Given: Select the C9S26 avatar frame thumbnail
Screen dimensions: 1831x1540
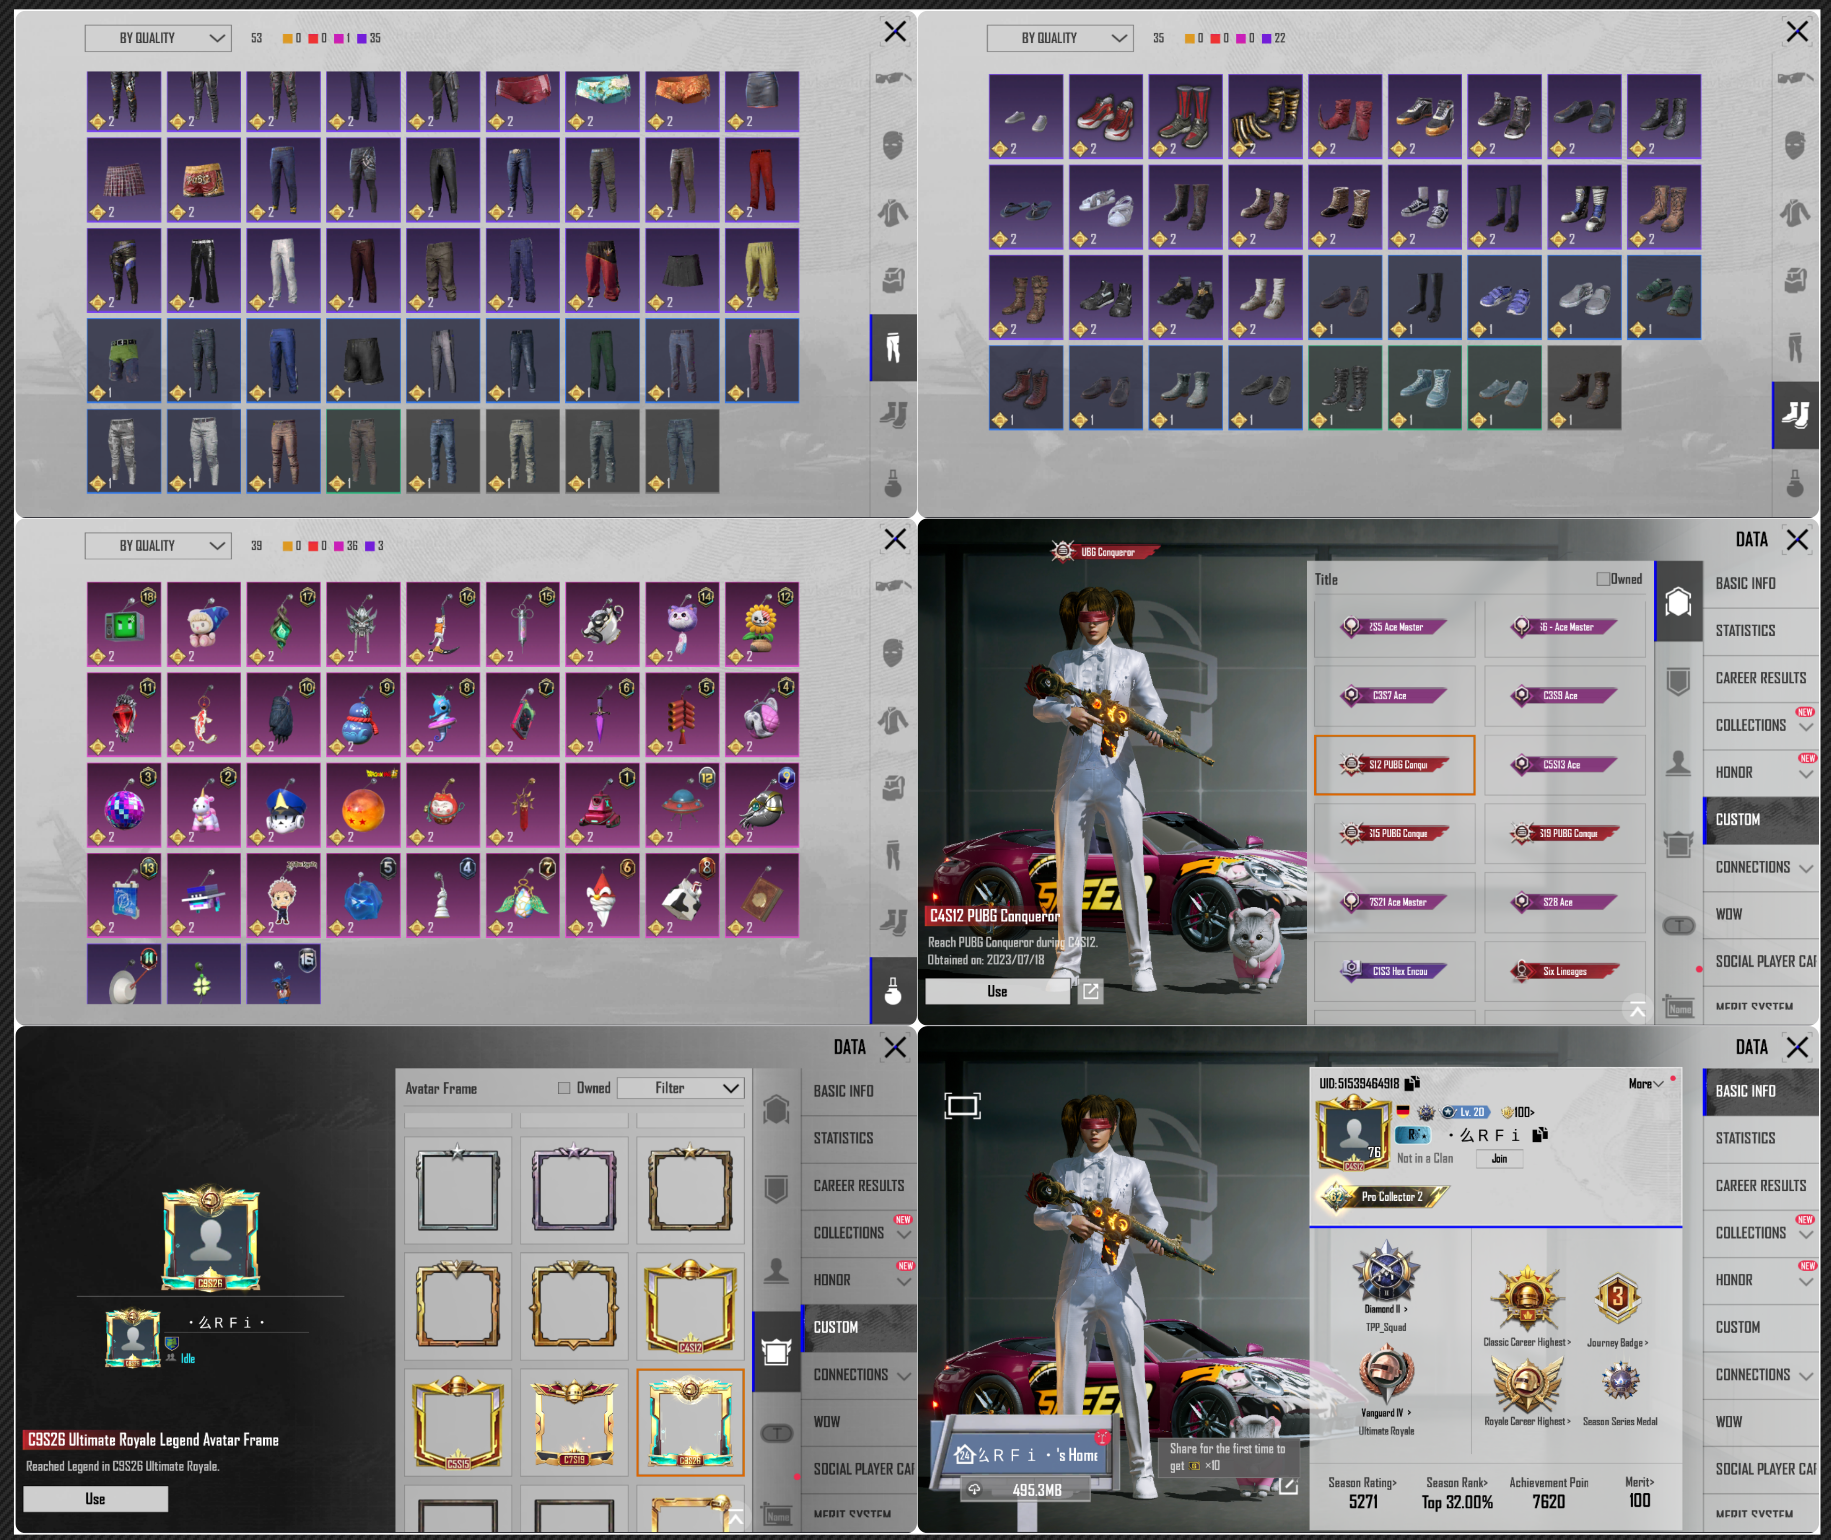Looking at the screenshot, I should (x=690, y=1422).
